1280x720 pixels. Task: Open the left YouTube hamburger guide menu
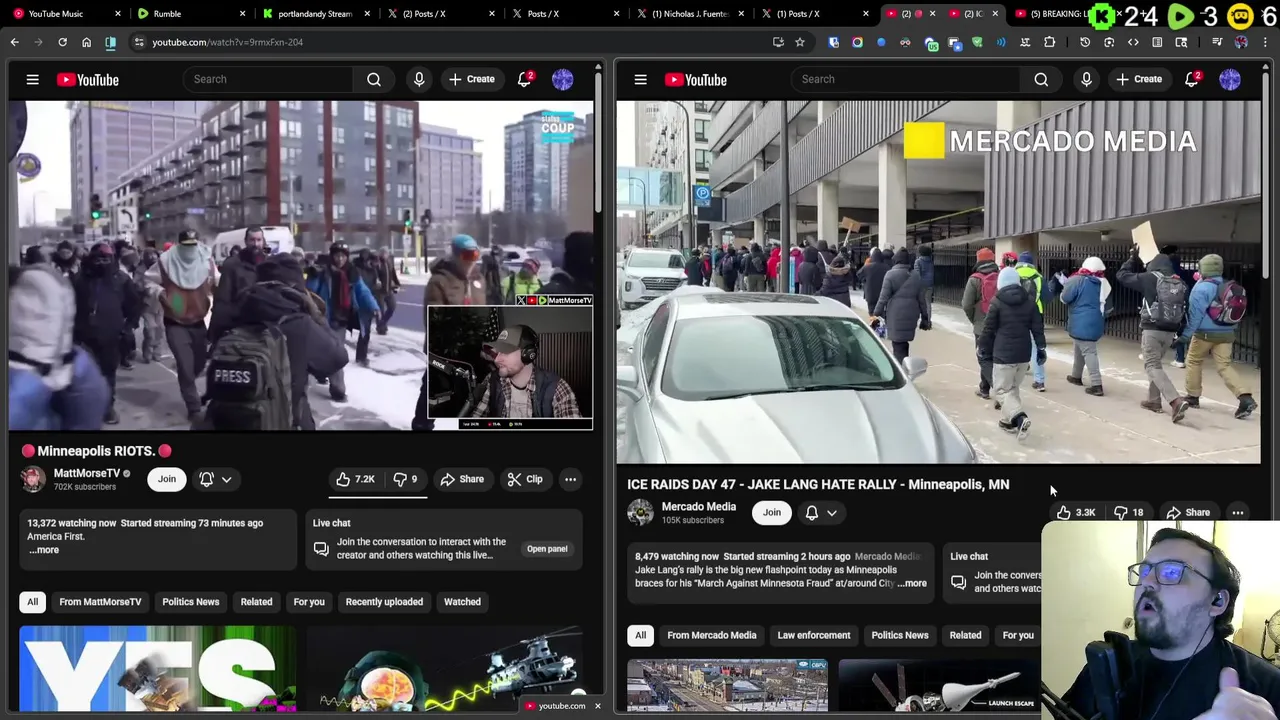pos(32,79)
